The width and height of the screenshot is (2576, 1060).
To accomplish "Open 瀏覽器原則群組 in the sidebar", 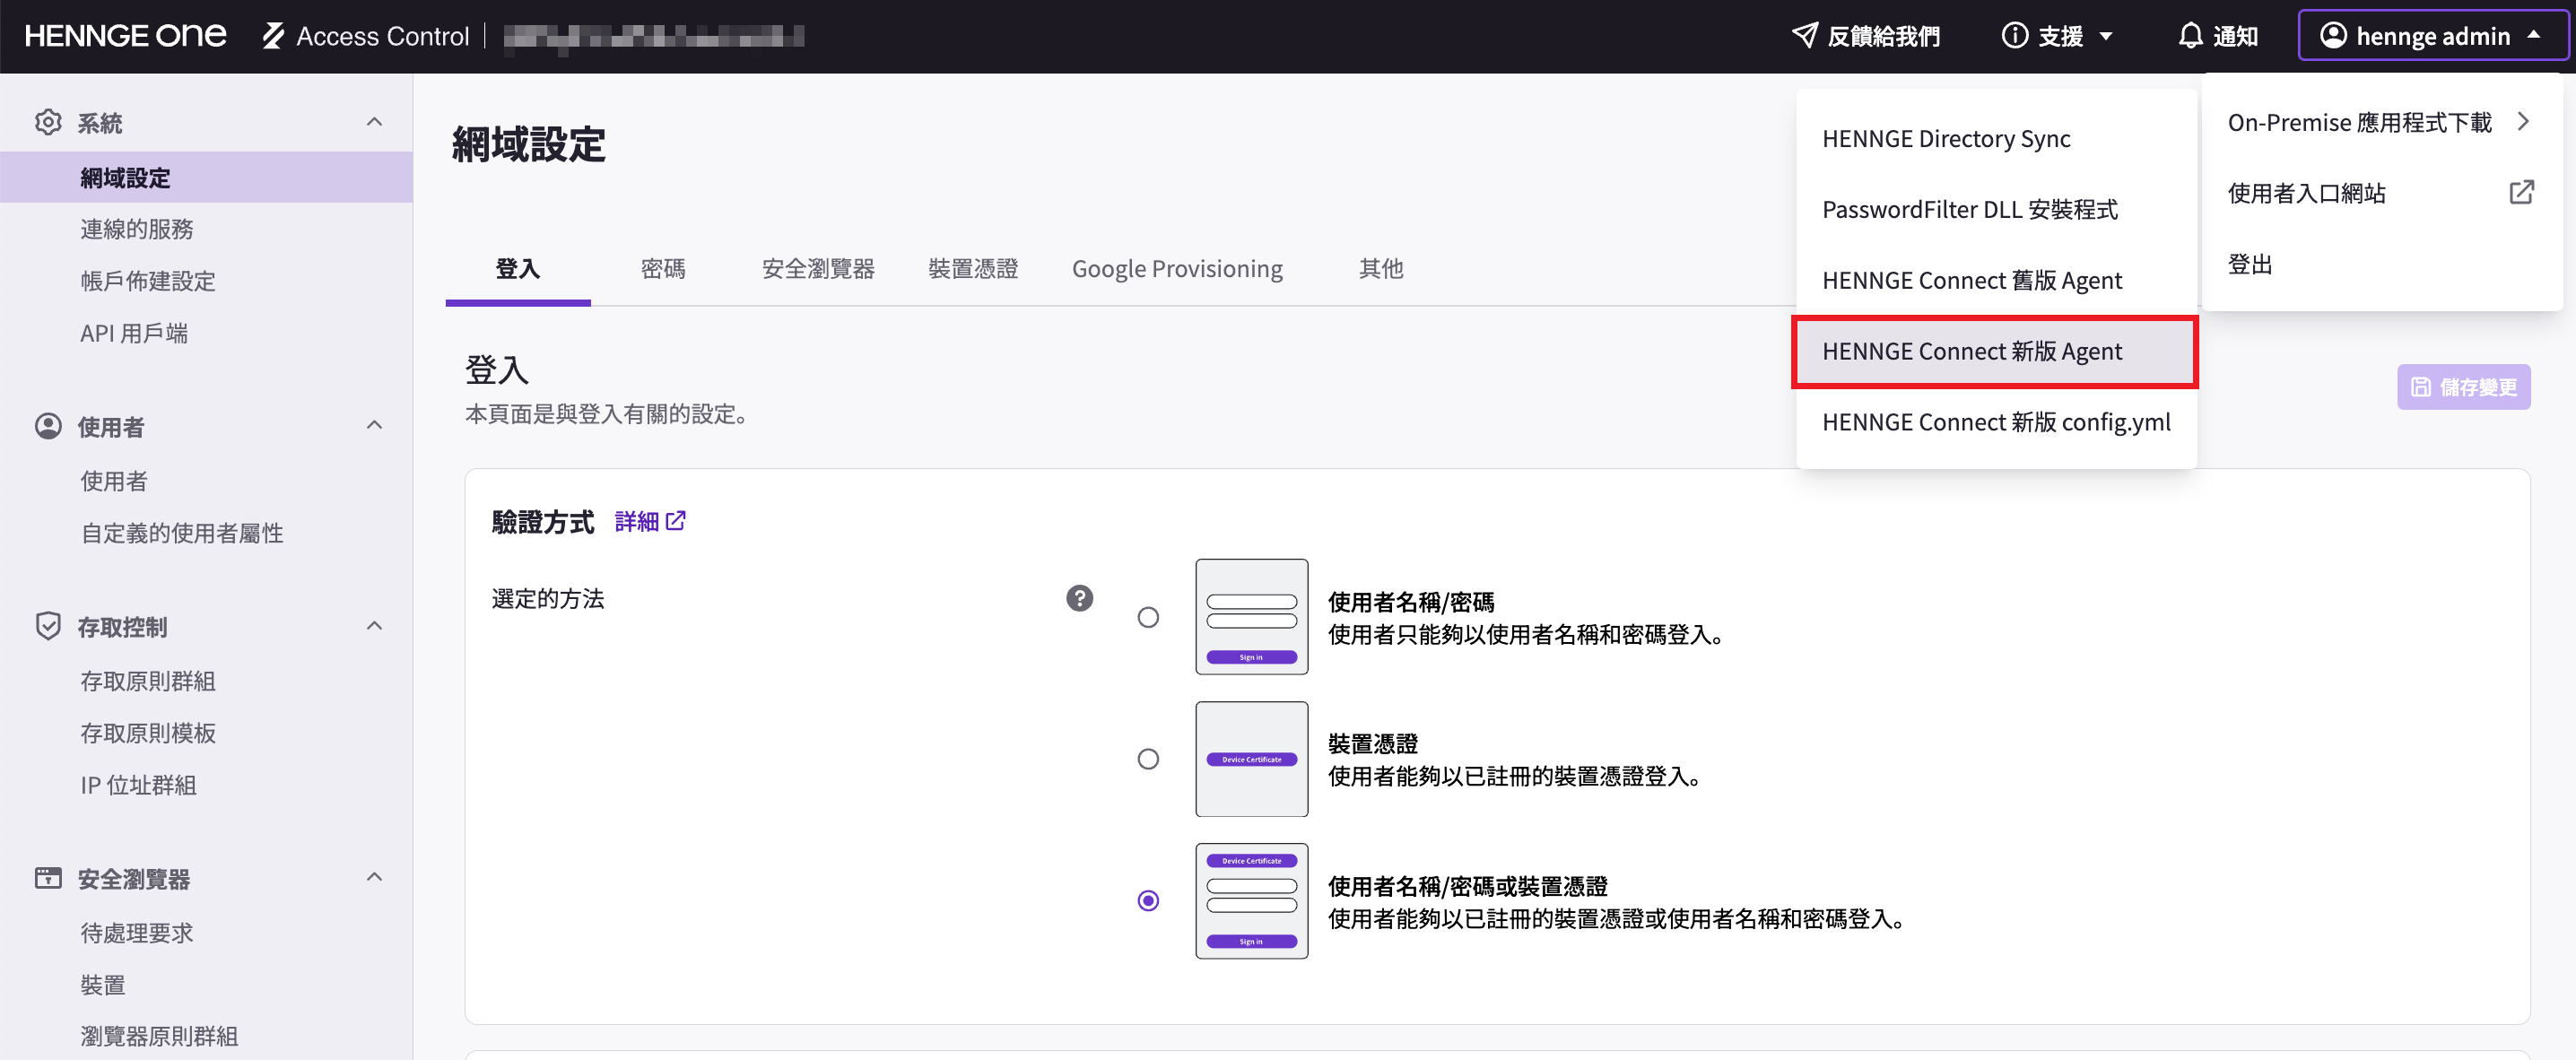I will click(206, 1036).
